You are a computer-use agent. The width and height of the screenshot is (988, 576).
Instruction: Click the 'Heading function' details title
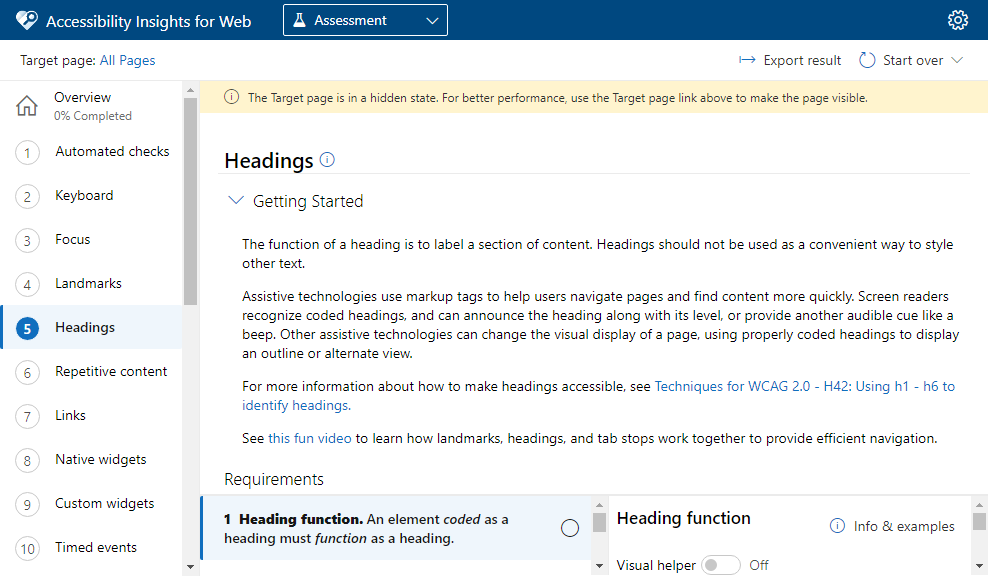point(684,518)
